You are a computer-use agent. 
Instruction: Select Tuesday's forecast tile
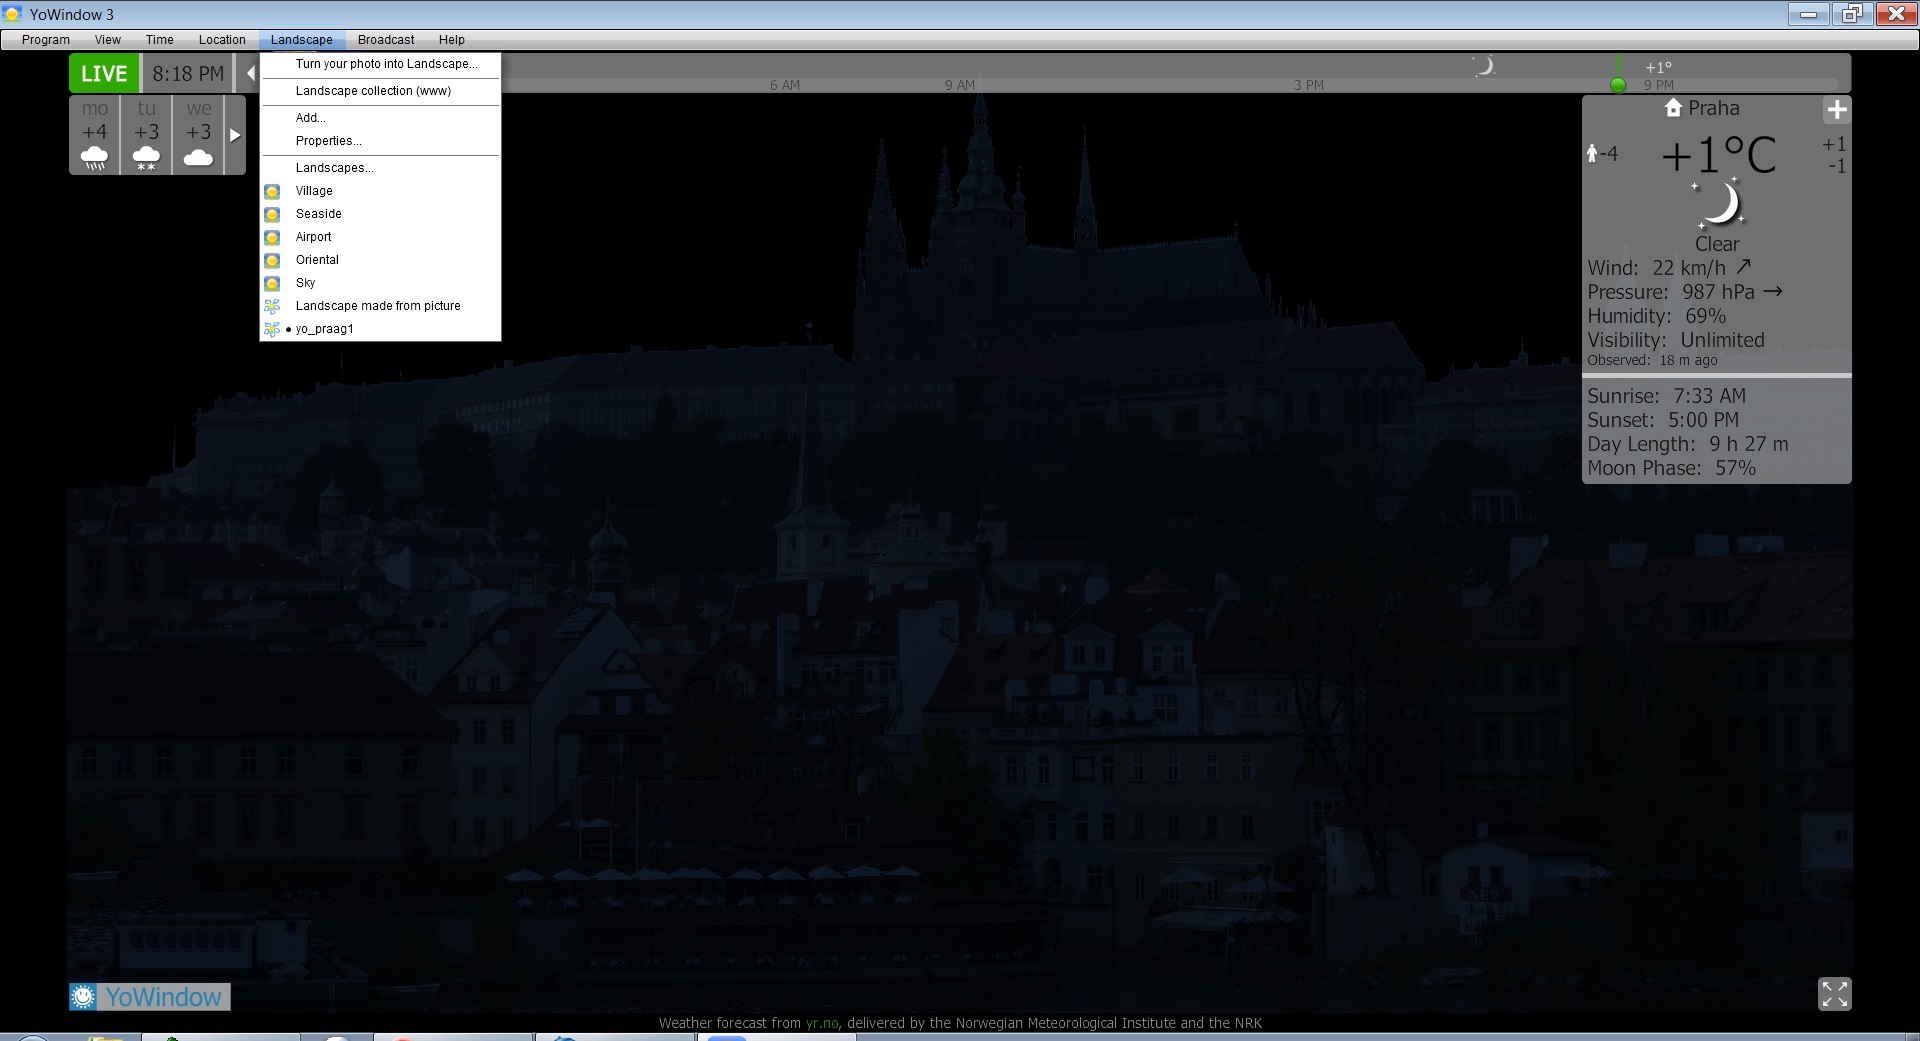[x=146, y=135]
